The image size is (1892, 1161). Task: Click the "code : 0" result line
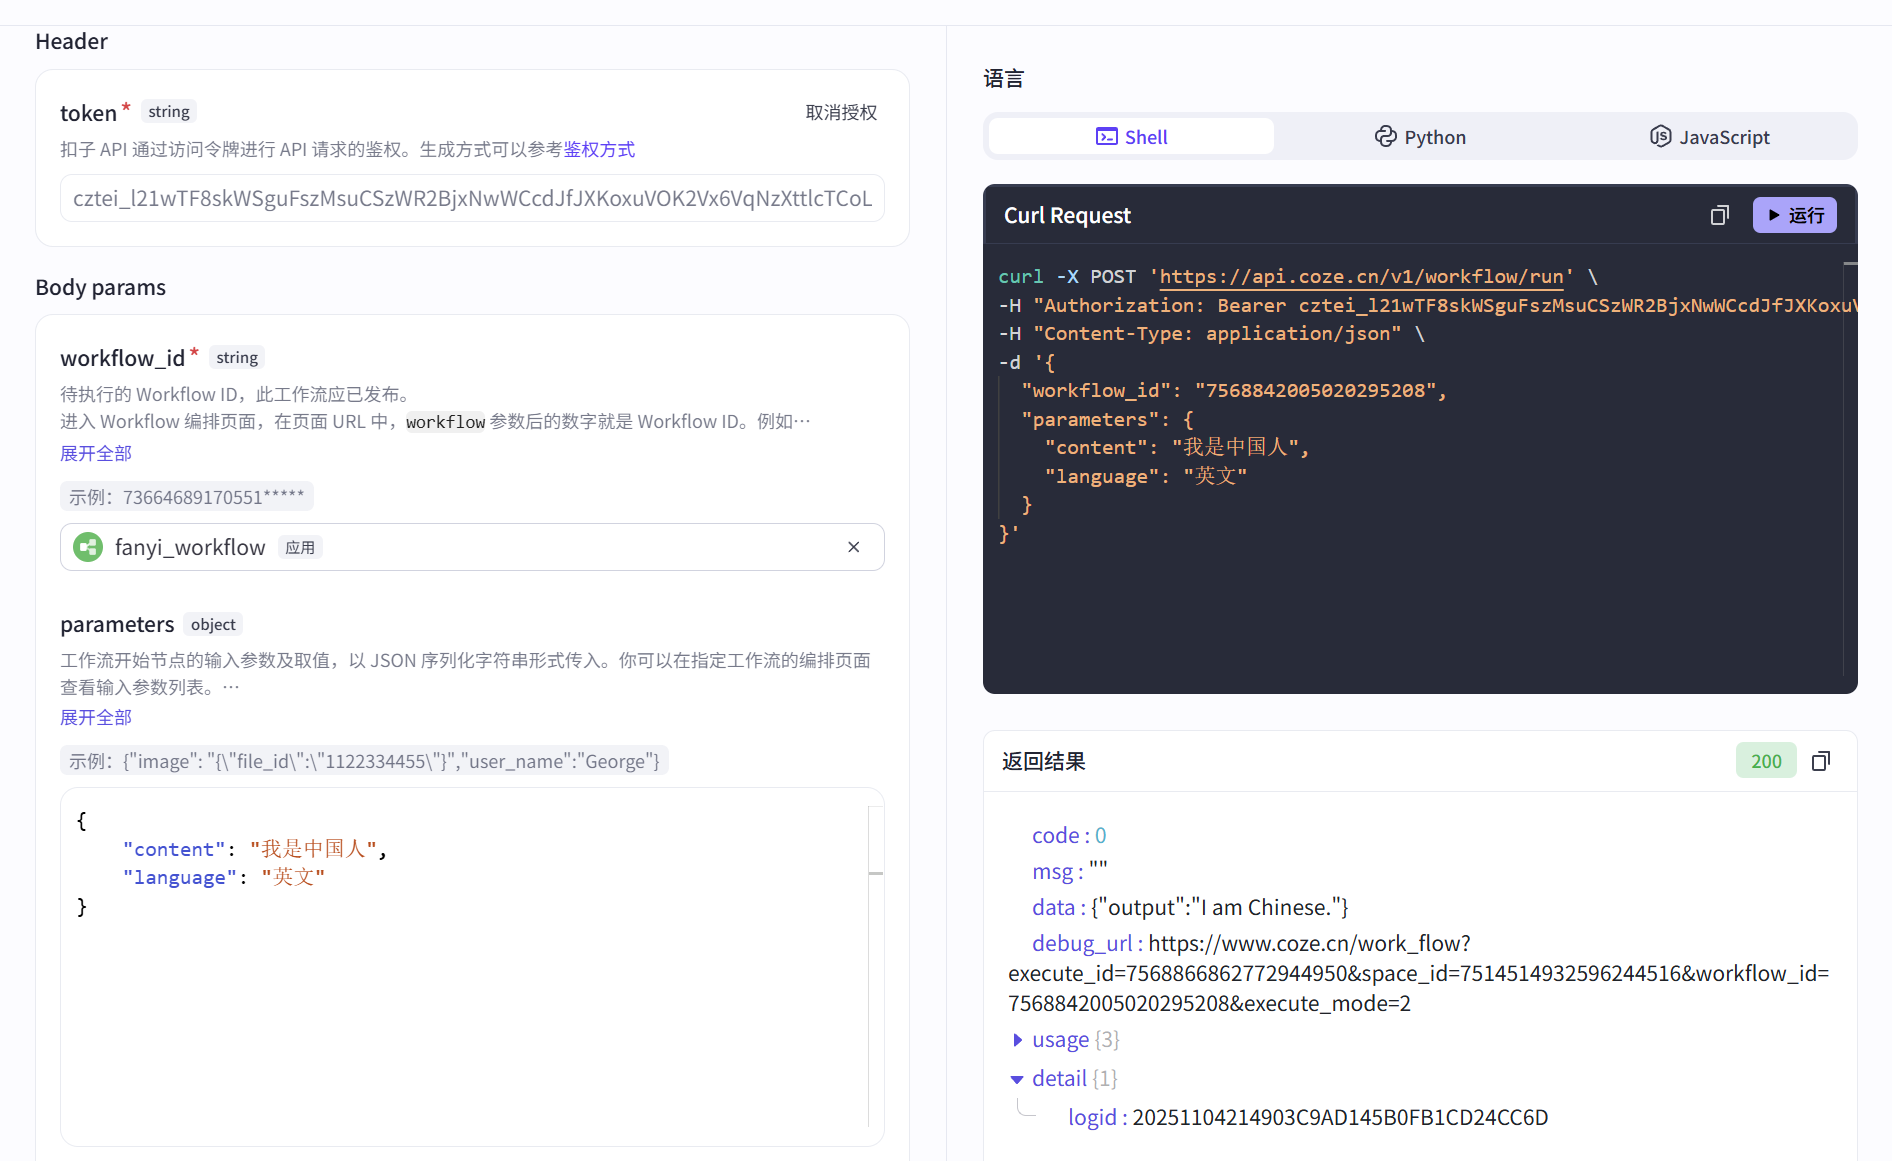1069,835
